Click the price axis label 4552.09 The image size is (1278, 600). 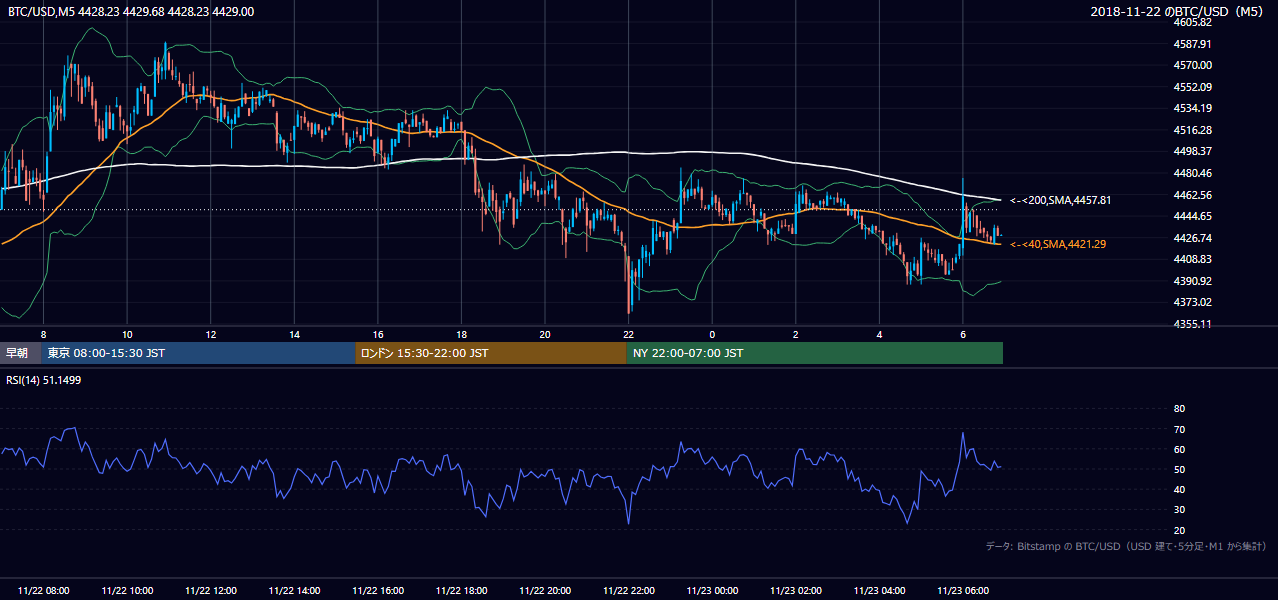[1193, 87]
